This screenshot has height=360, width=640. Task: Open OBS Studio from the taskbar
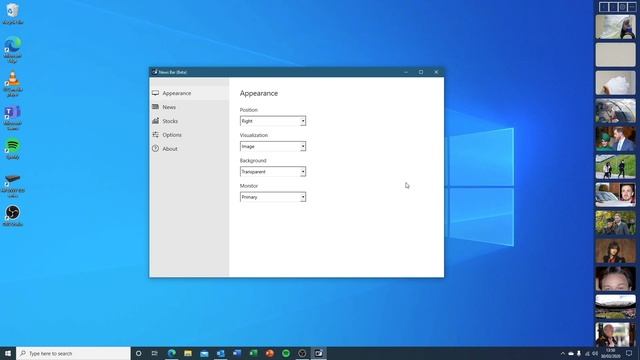click(x=302, y=353)
